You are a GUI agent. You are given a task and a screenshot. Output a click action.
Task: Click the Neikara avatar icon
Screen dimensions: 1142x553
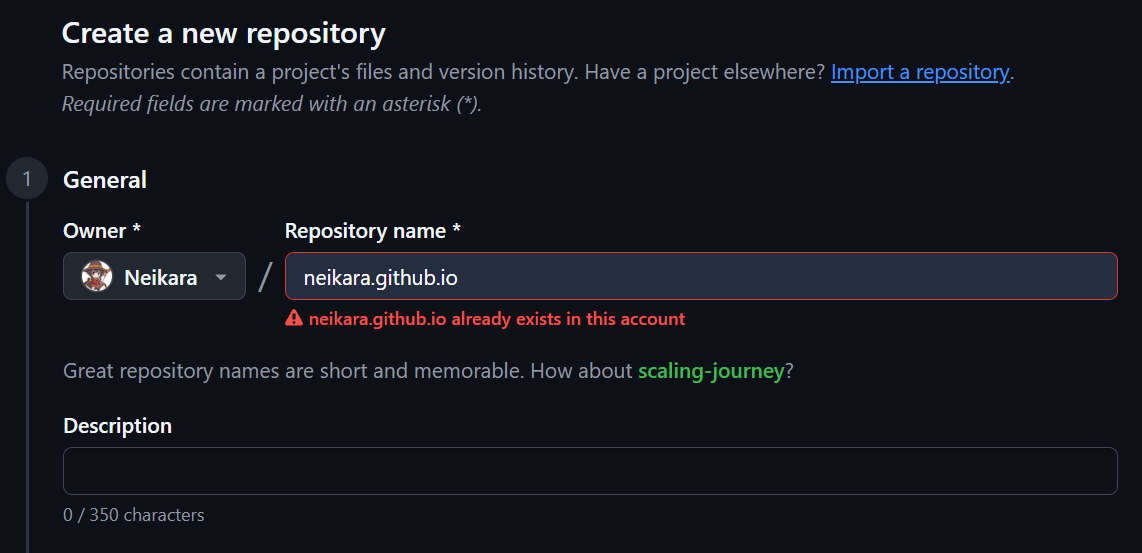tap(97, 277)
